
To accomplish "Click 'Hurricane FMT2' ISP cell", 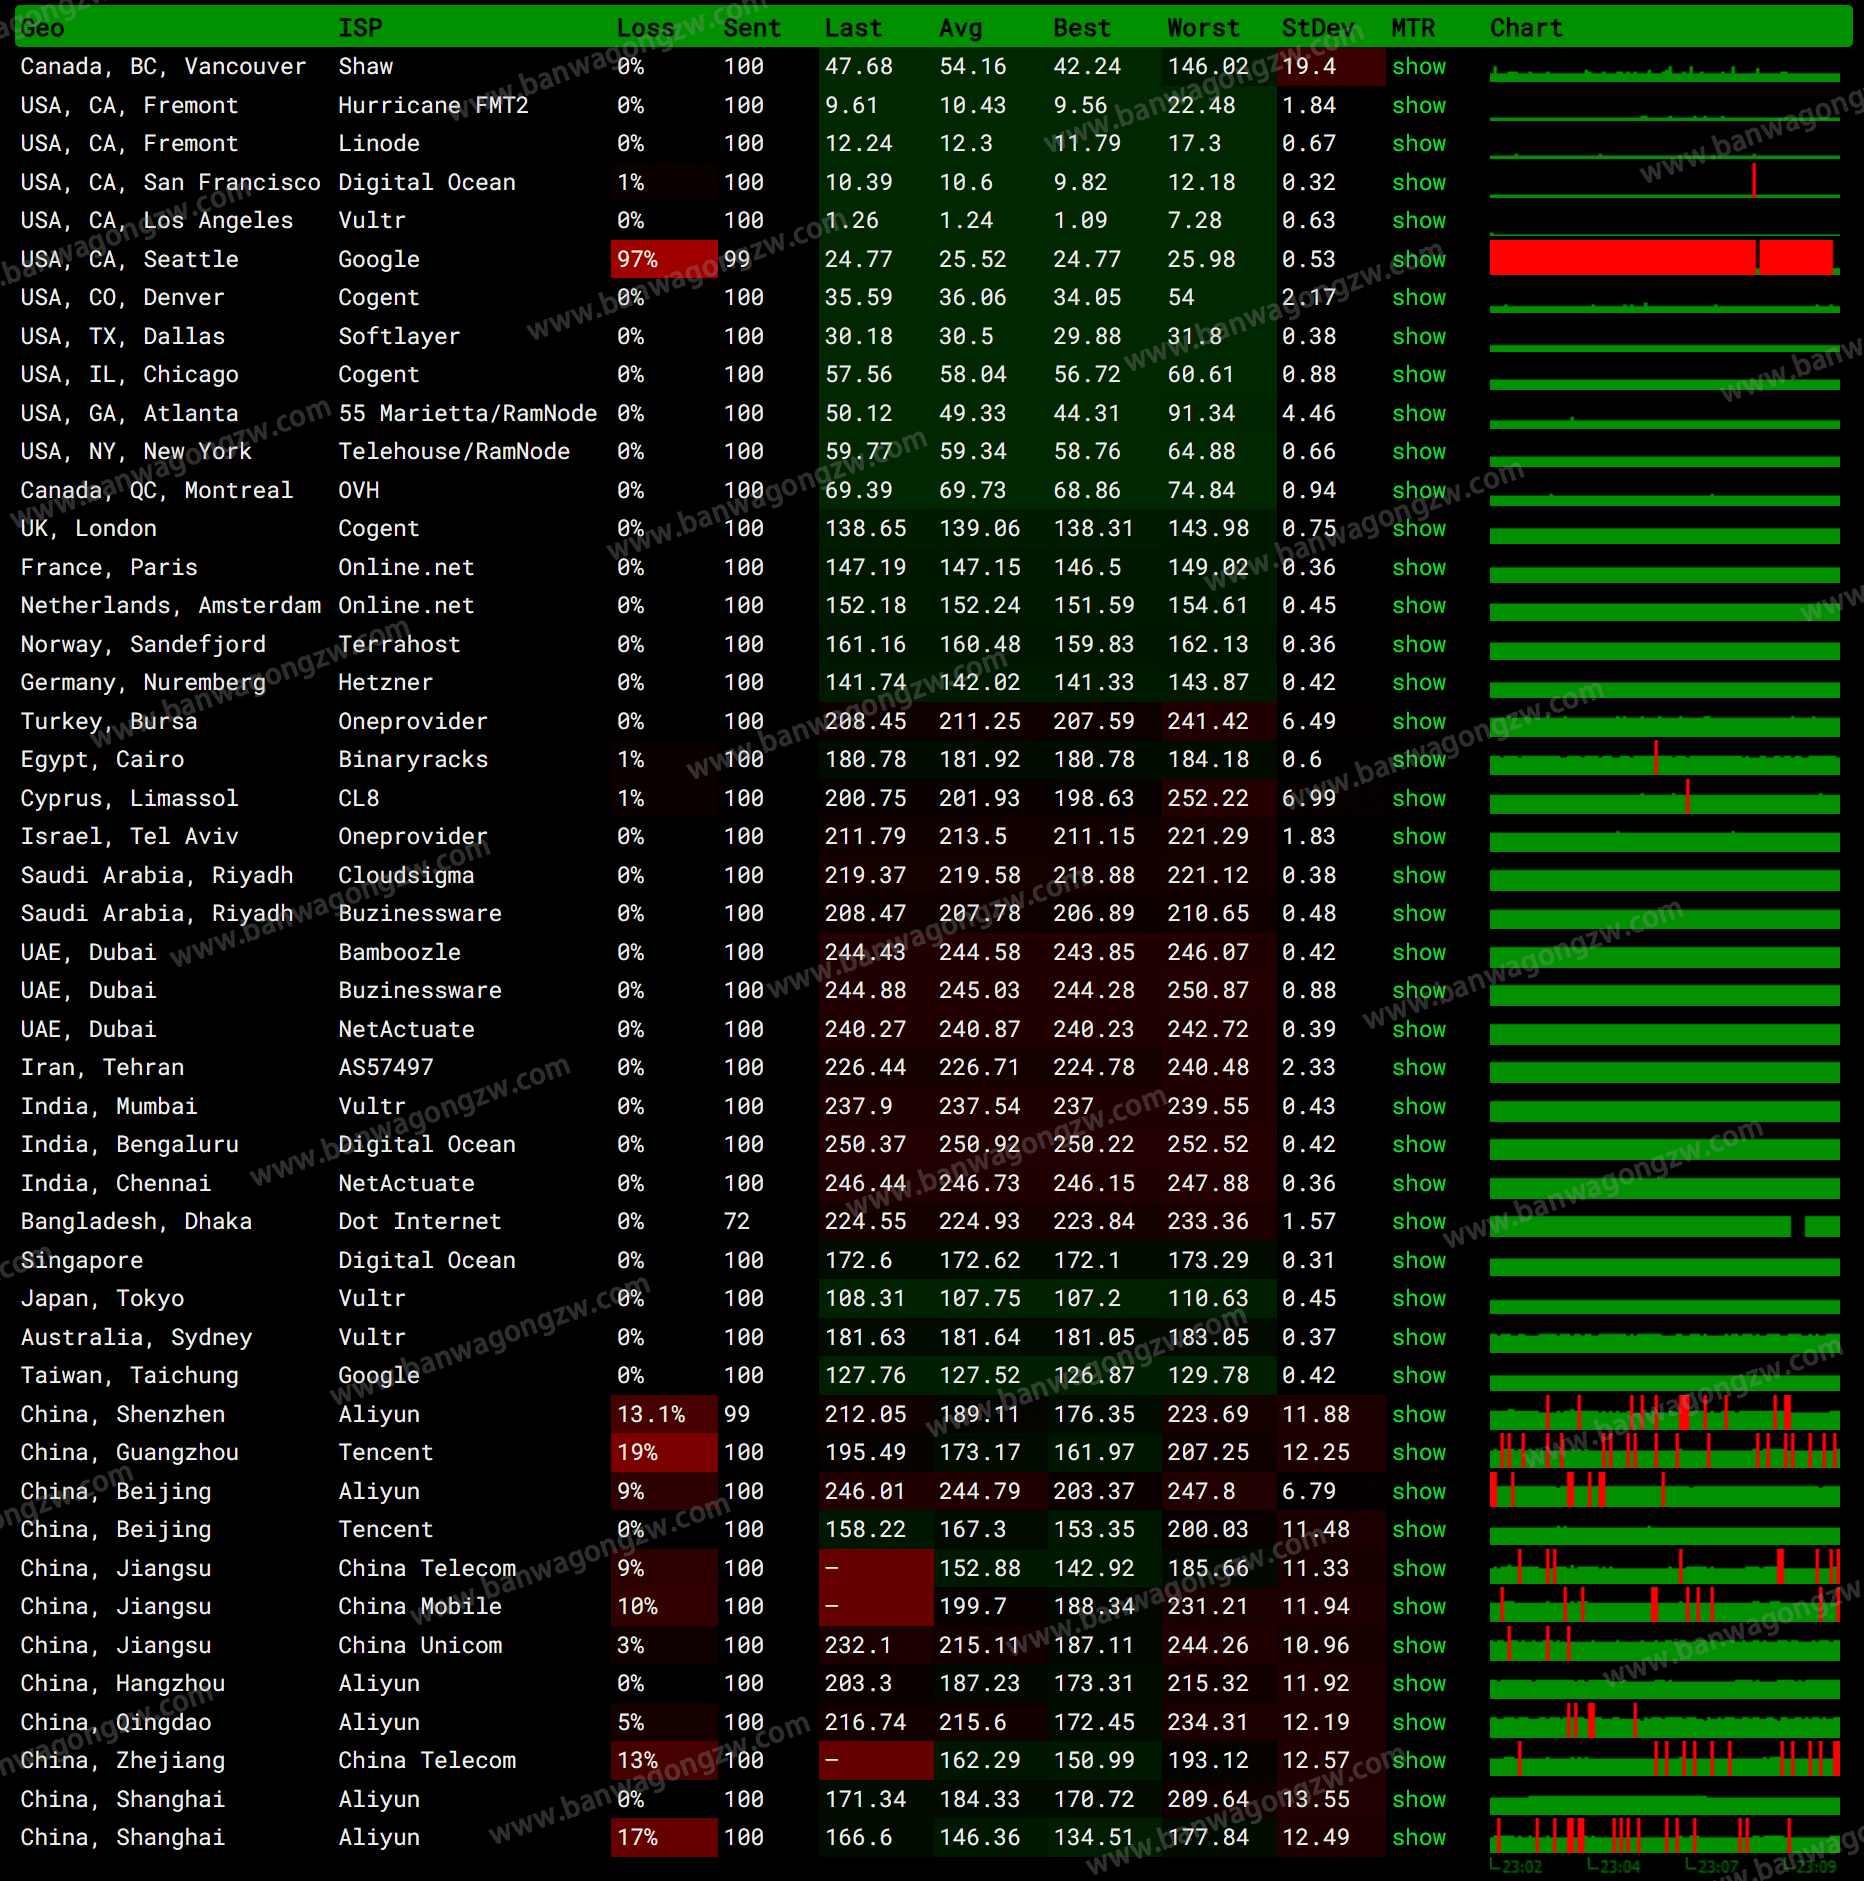I will [x=433, y=106].
